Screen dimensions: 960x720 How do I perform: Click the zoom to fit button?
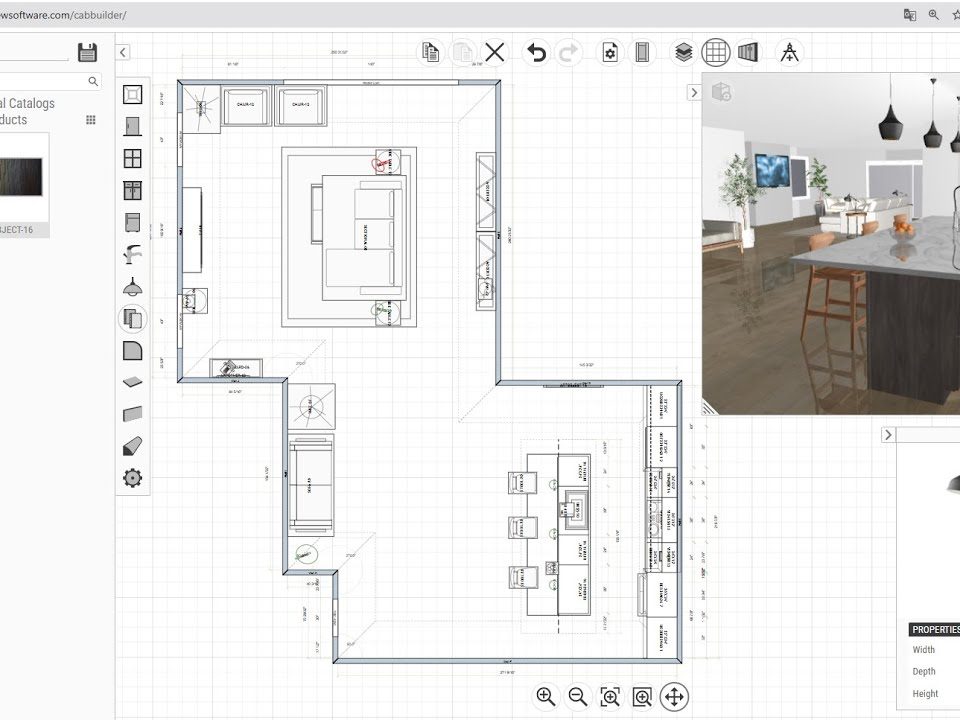pos(610,696)
